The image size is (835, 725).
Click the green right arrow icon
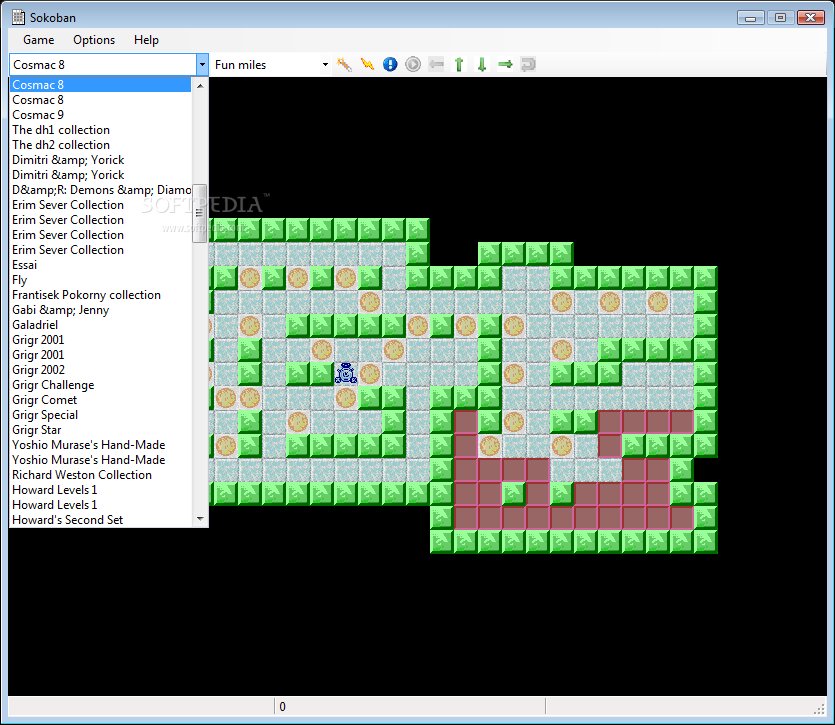point(505,64)
